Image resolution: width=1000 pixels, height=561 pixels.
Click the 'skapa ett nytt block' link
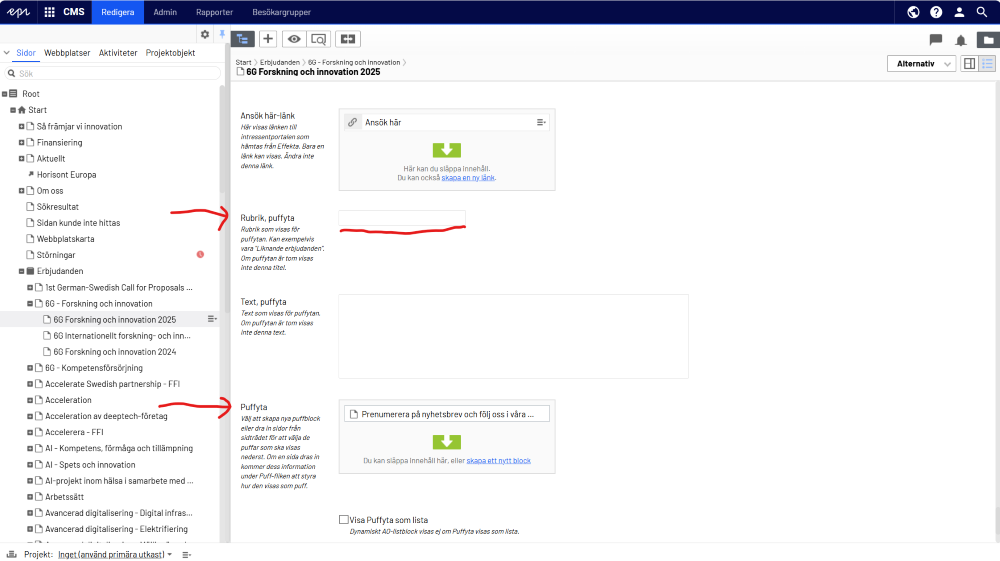498,461
